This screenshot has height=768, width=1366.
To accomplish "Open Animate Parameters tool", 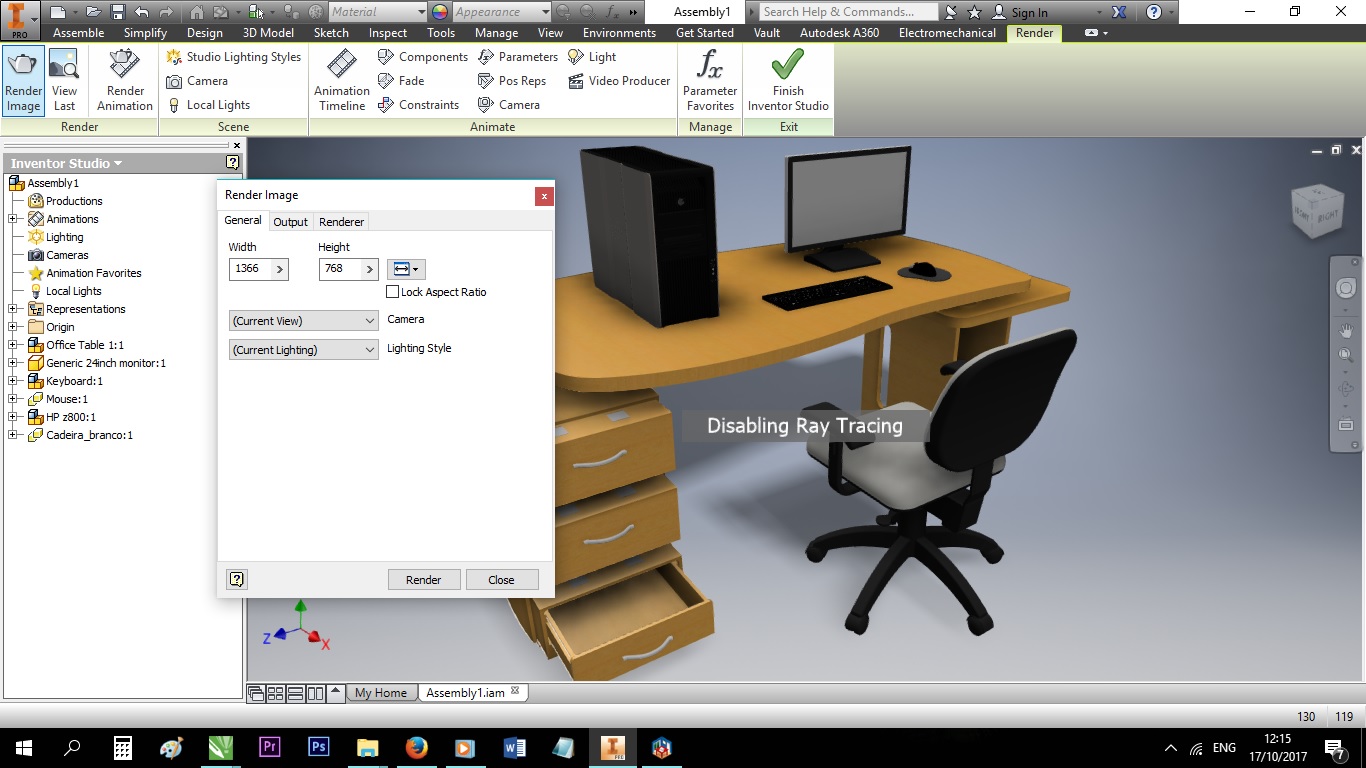I will pos(517,57).
